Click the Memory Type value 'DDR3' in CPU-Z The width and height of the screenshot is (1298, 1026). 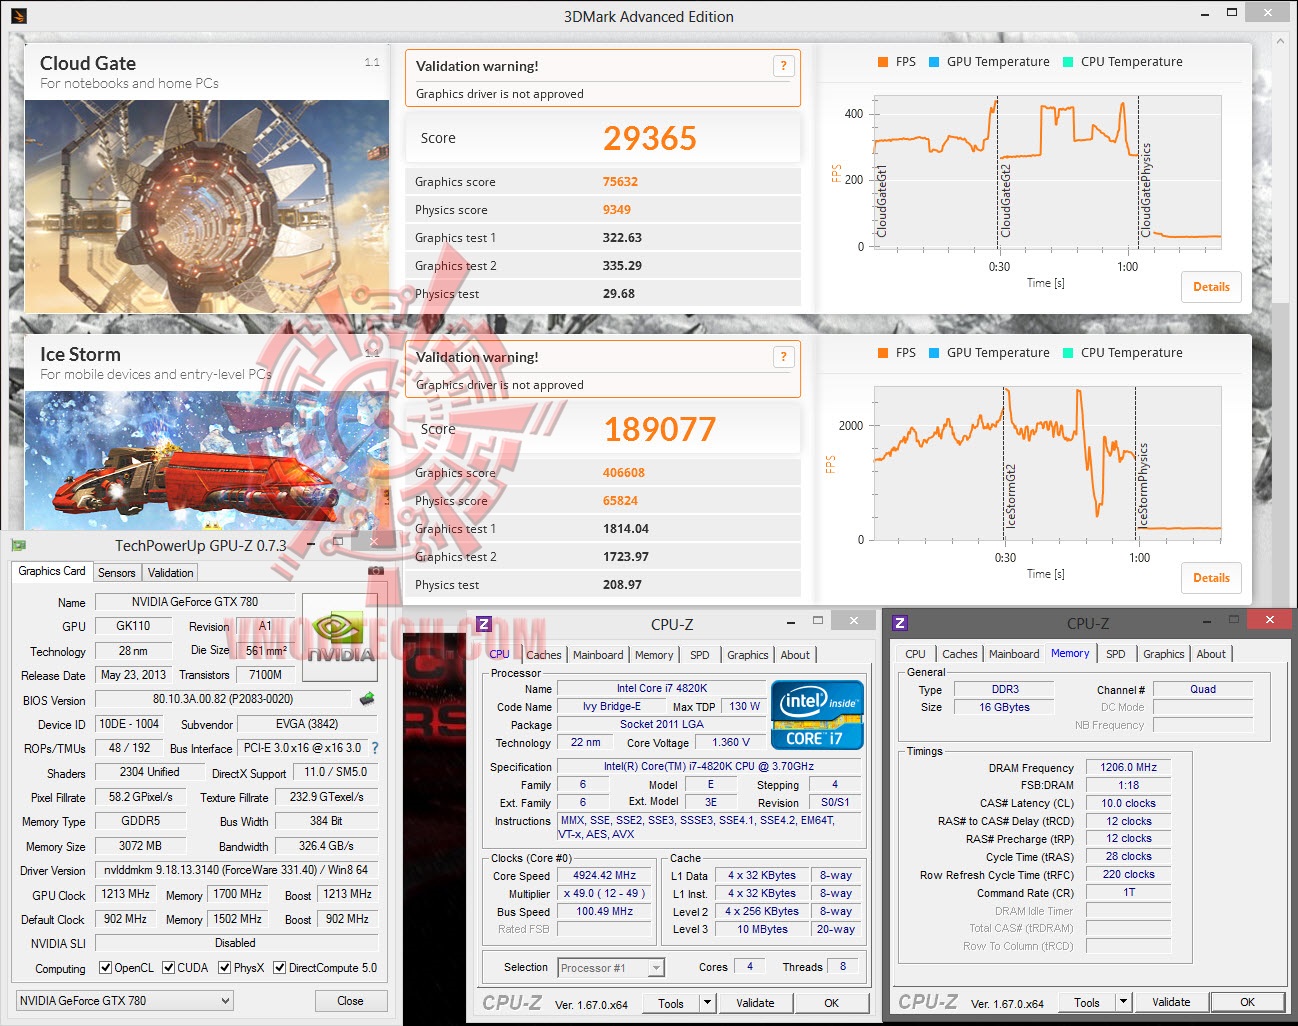click(x=1004, y=689)
